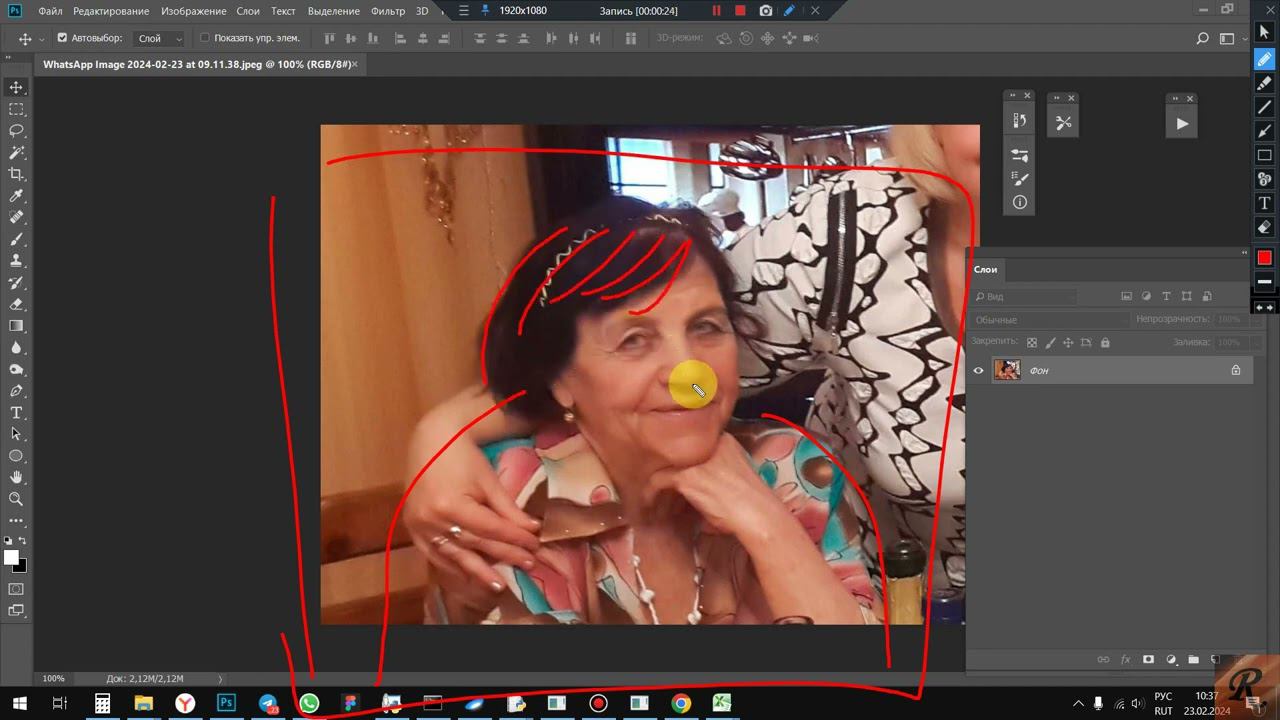Collapse the Layers panel with double arrows
Image resolution: width=1280 pixels, height=720 pixels.
1245,253
